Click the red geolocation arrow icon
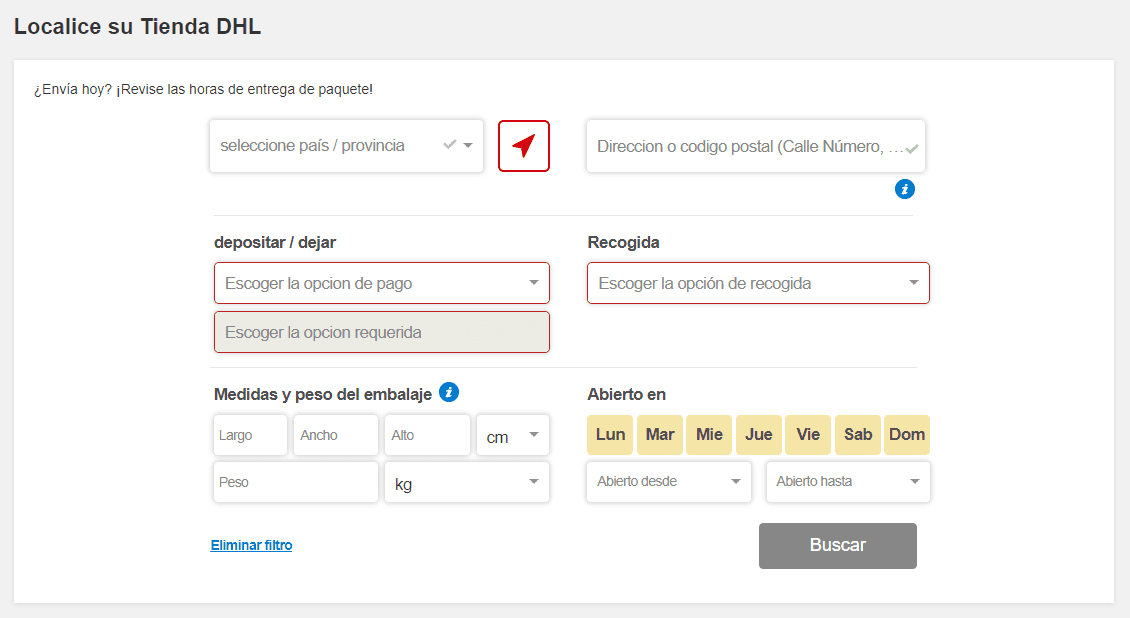Screen dimensions: 1130x618 (523, 145)
